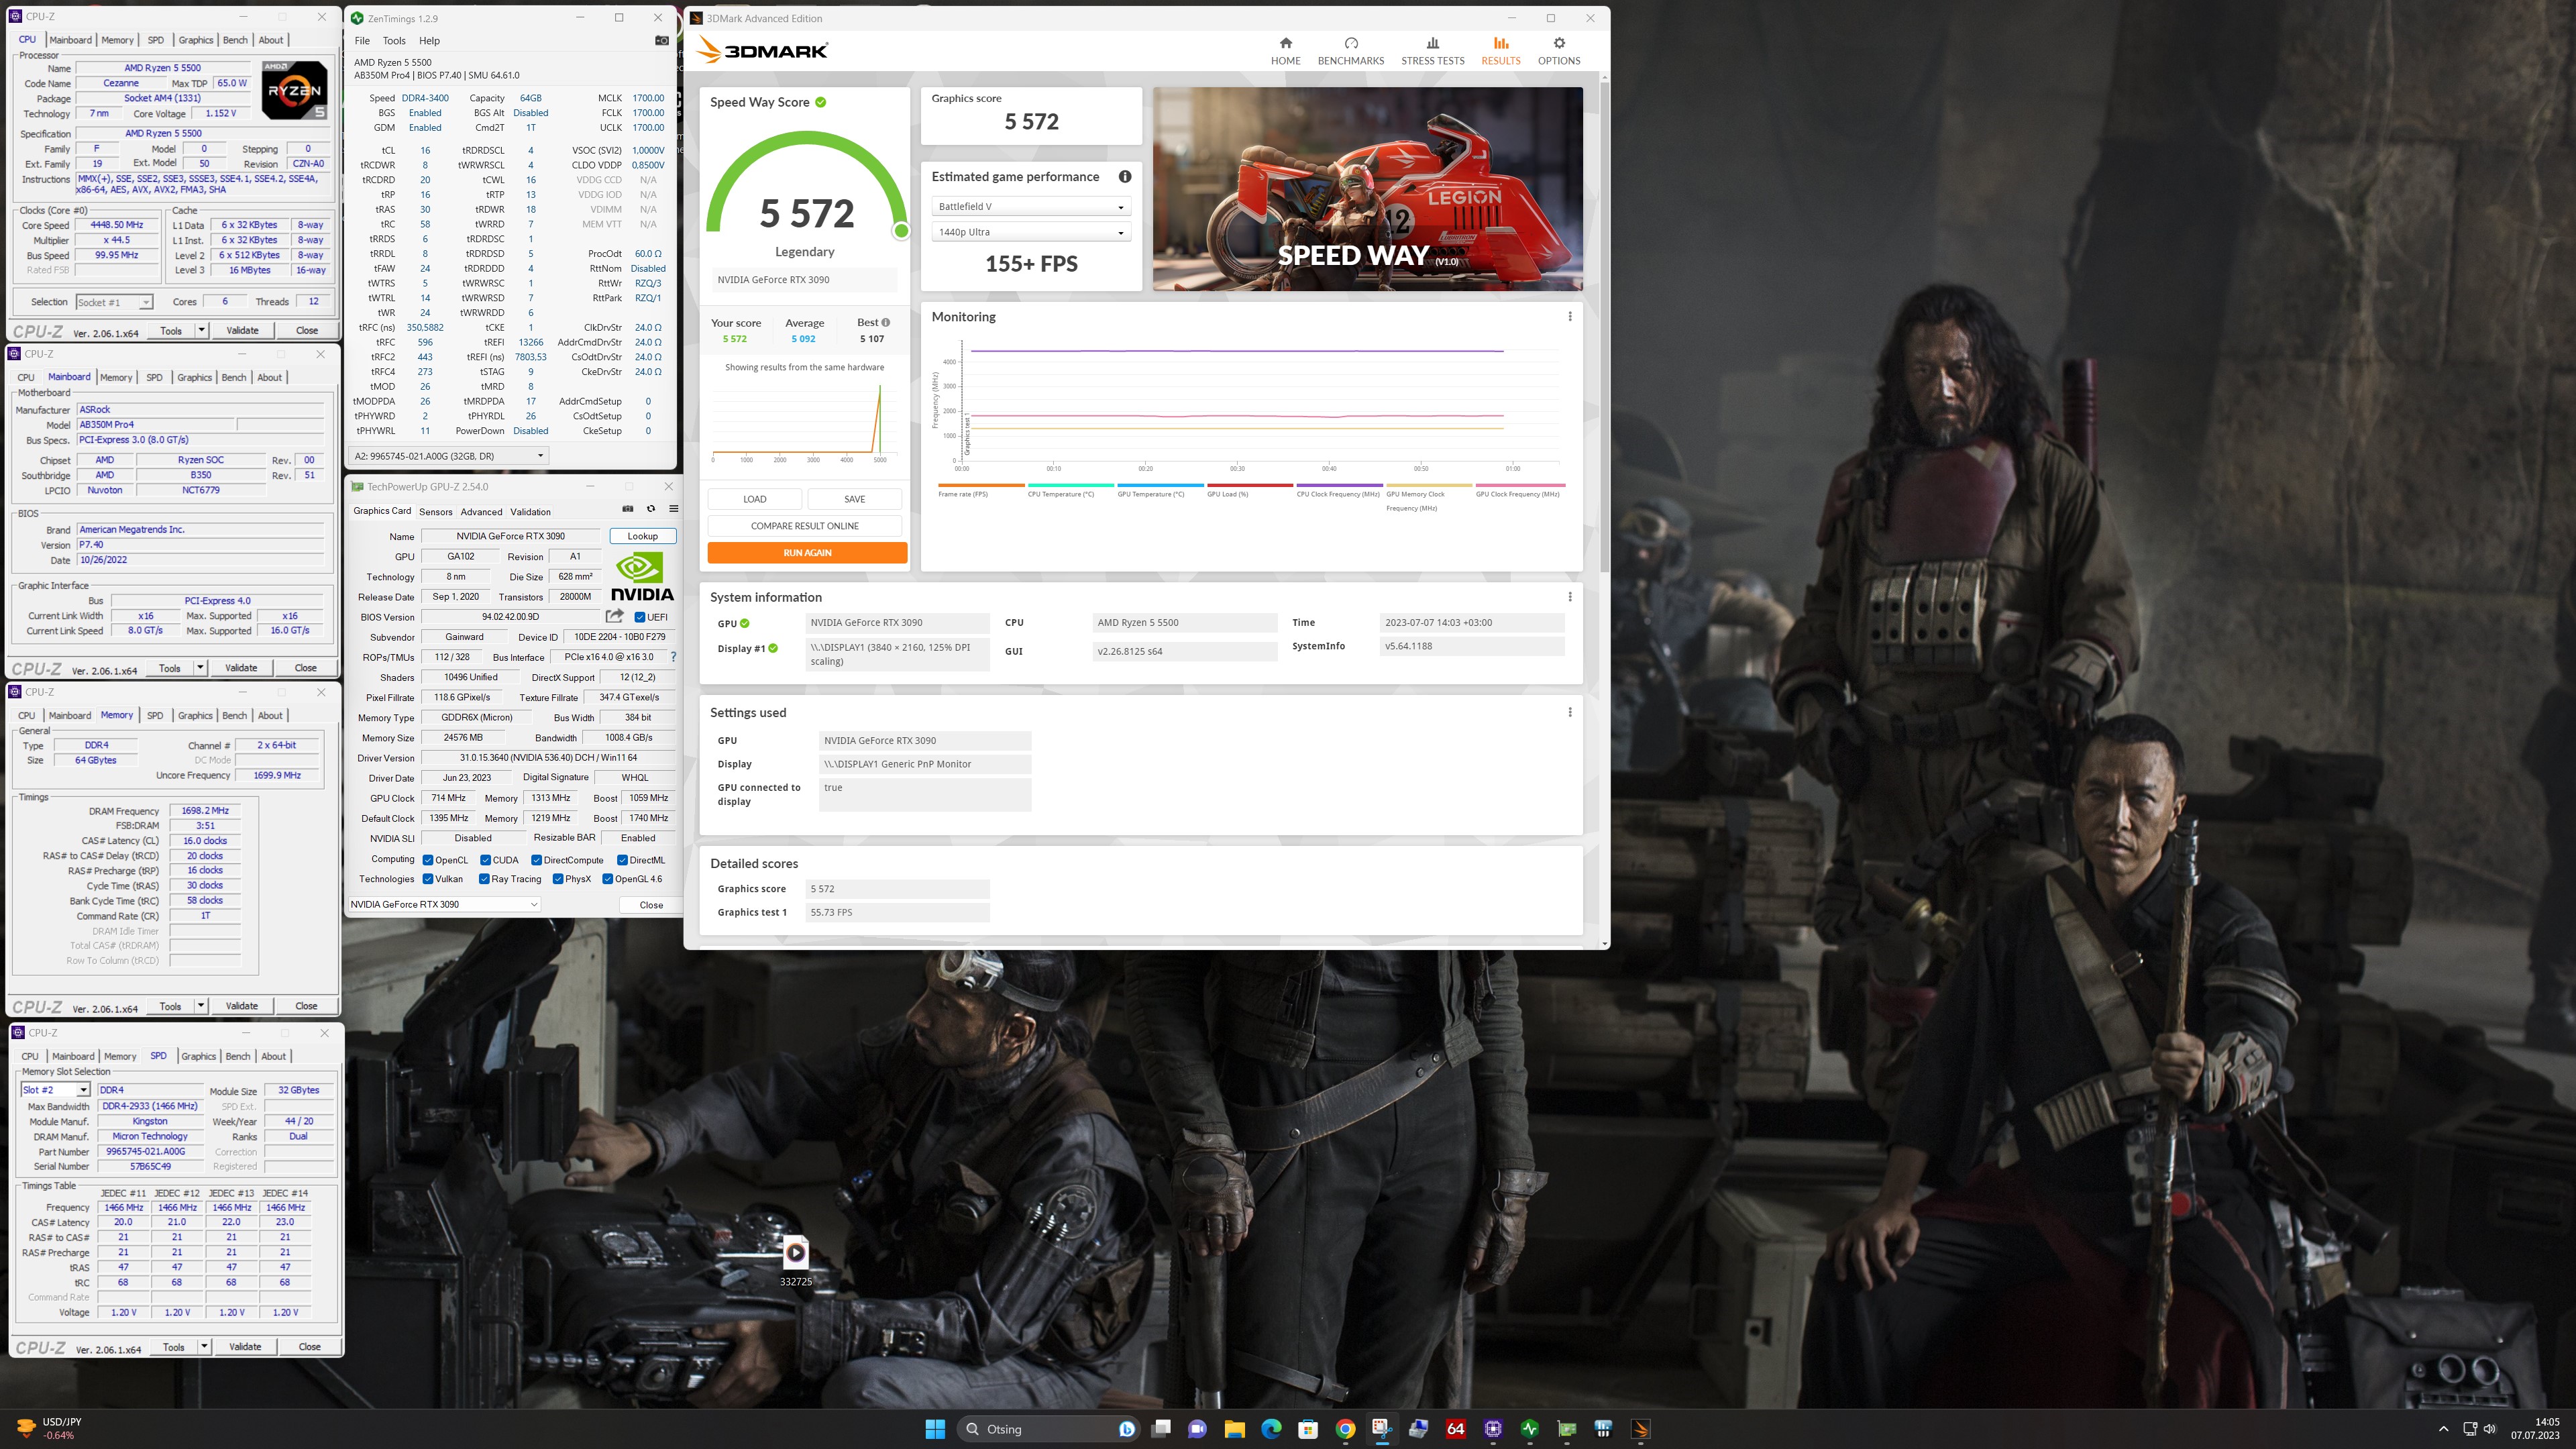Viewport: 2576px width, 1449px height.
Task: Select the 332725 desktop file icon
Action: [796, 1260]
